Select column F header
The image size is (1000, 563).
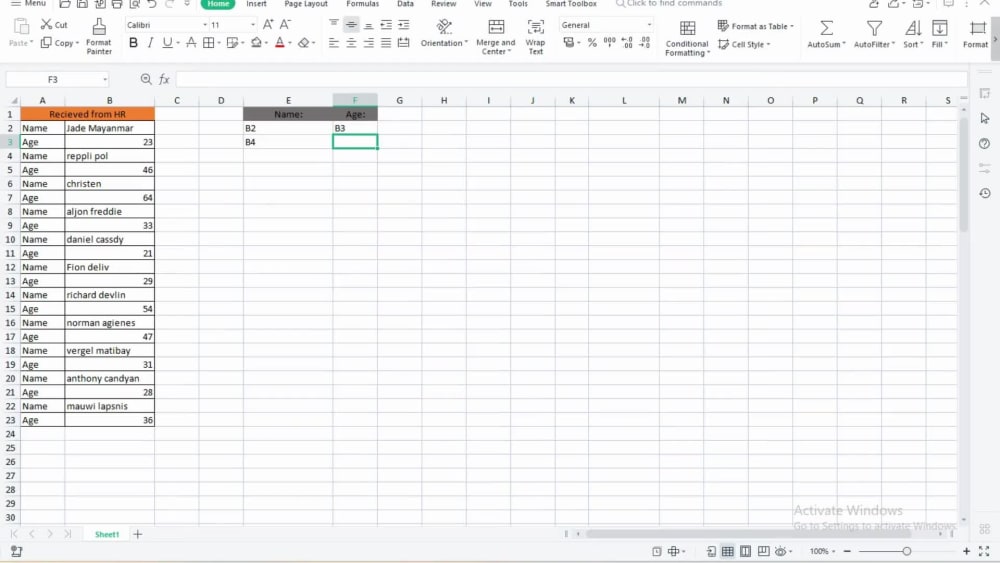pyautogui.click(x=355, y=100)
